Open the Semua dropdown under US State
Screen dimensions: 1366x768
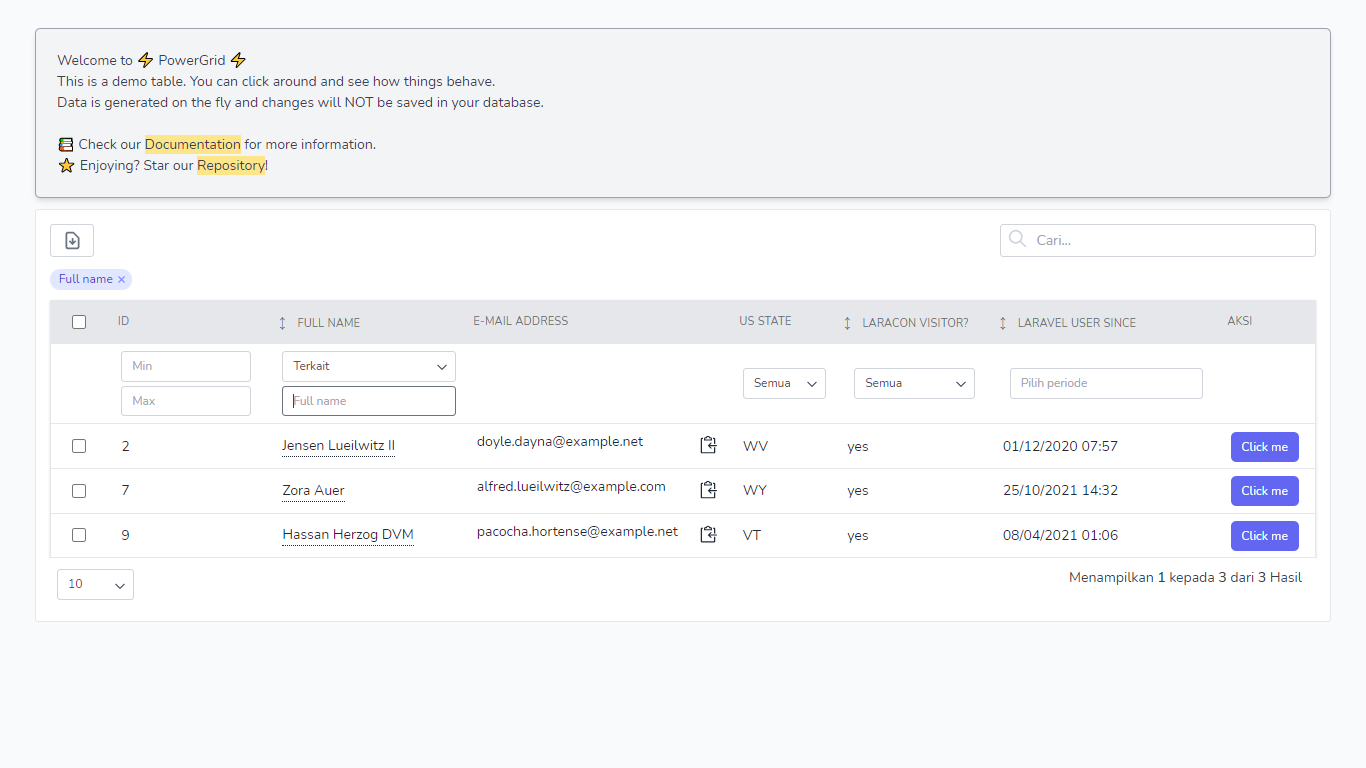(x=784, y=383)
